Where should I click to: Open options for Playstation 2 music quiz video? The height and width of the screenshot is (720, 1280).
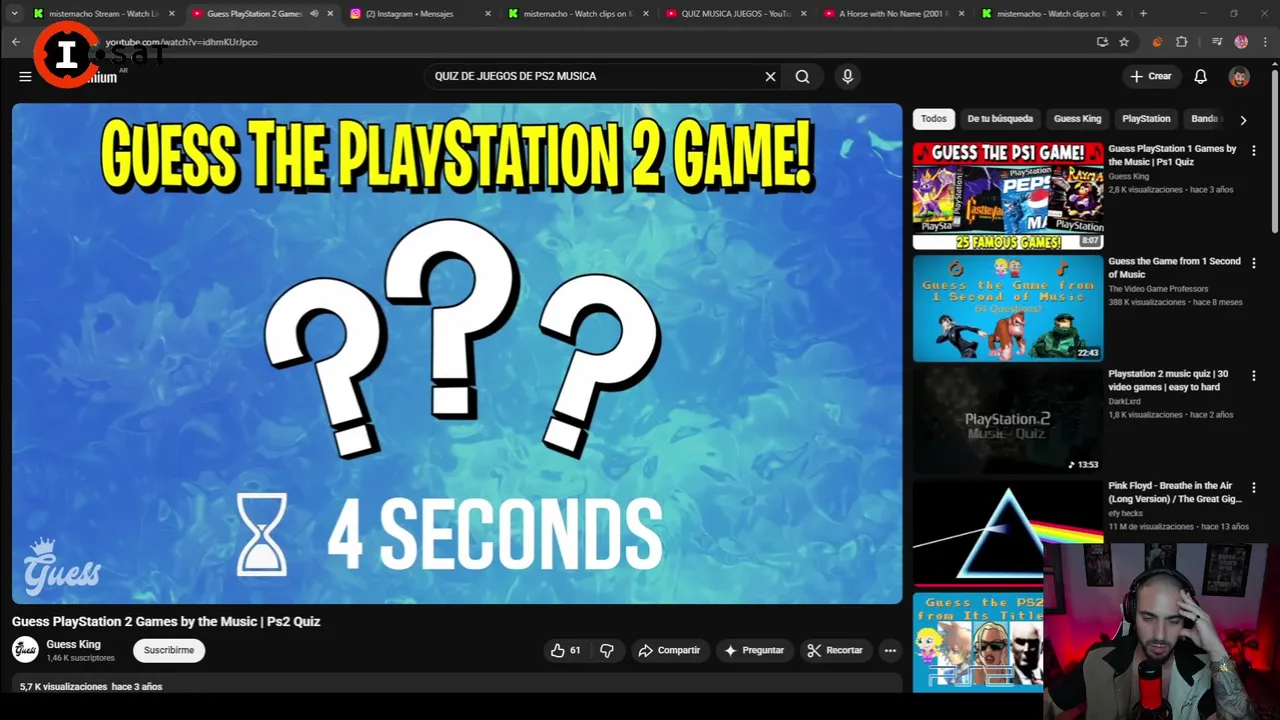click(x=1254, y=376)
